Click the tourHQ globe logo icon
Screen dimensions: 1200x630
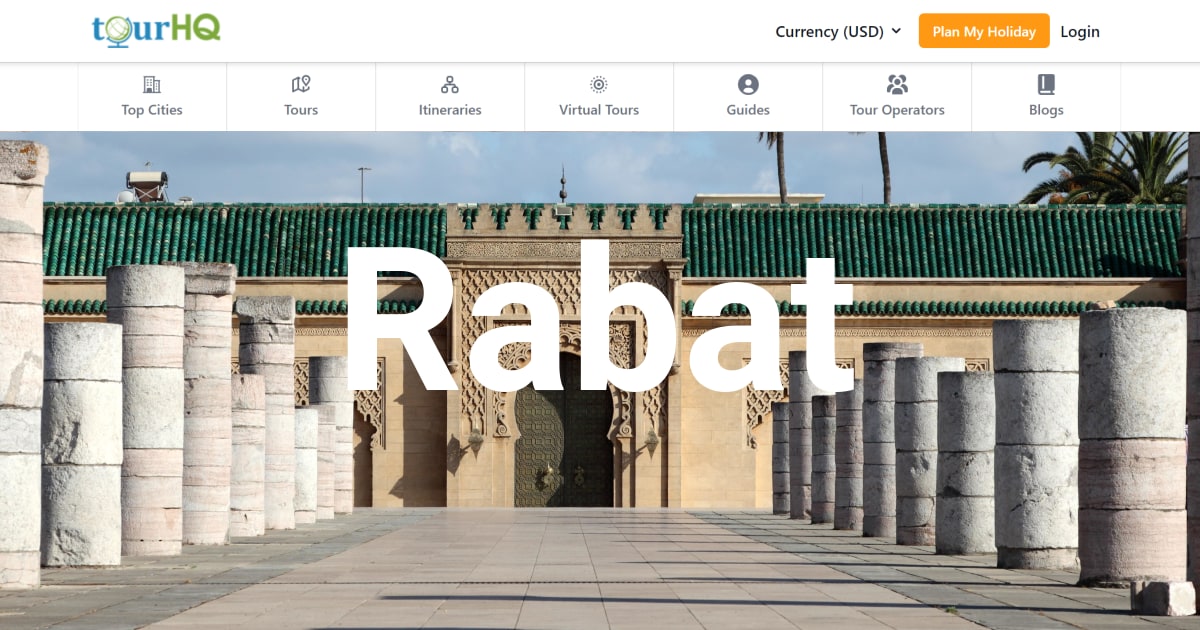click(120, 30)
